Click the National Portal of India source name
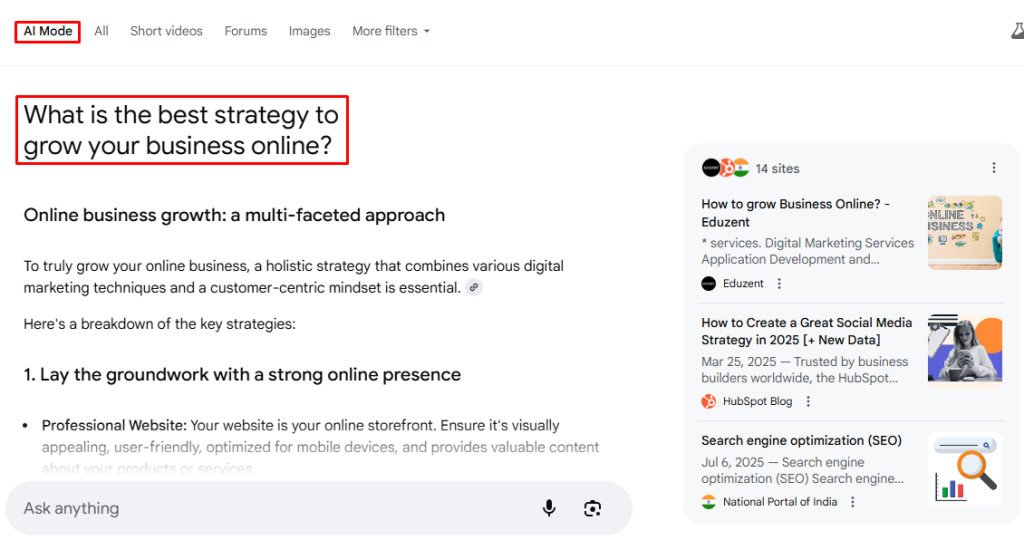1024x540 pixels. pos(780,501)
